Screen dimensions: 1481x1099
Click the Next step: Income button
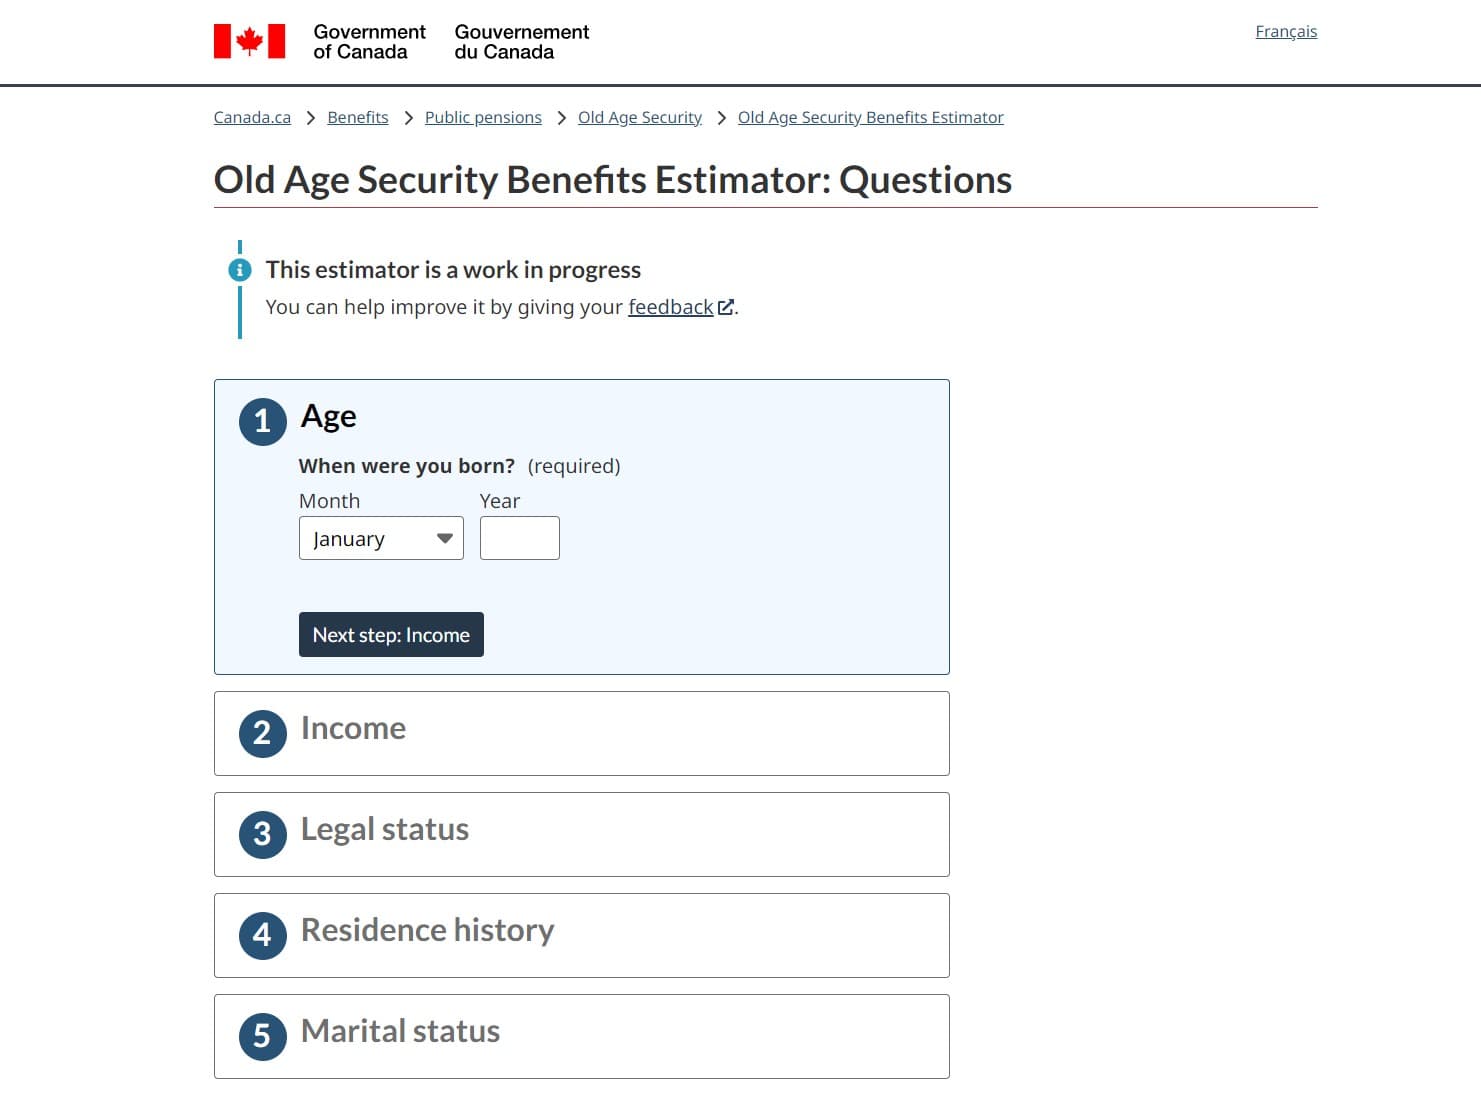tap(391, 634)
